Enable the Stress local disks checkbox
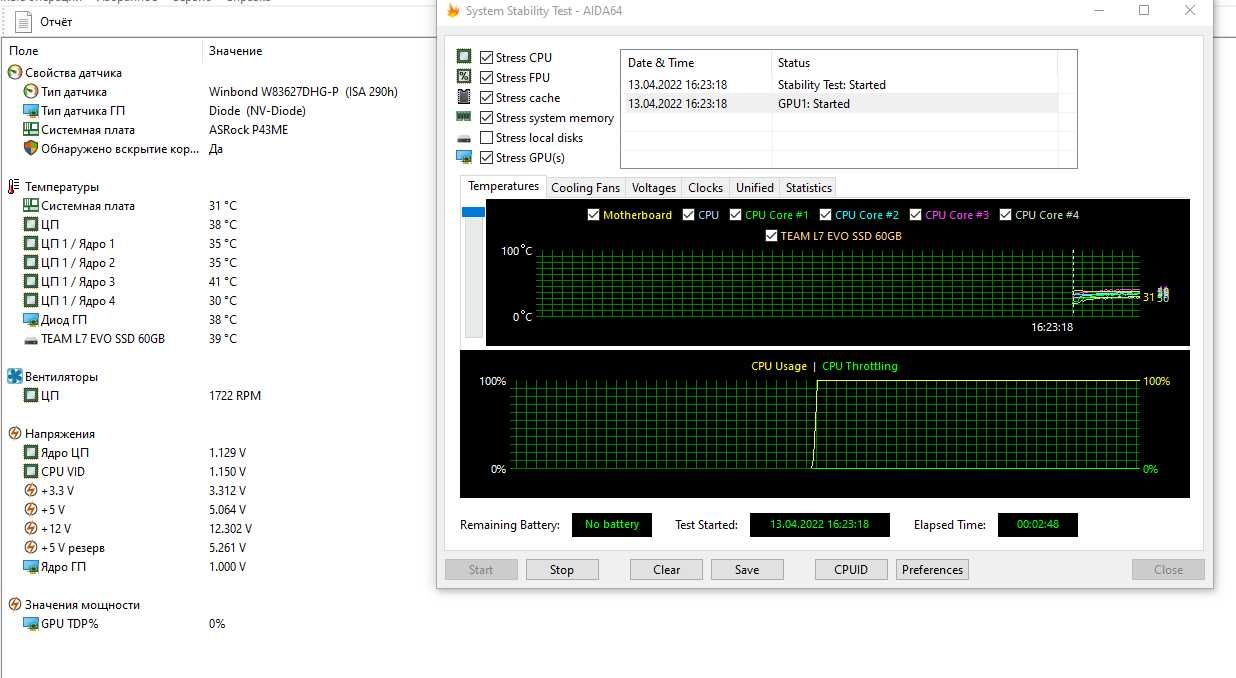 pyautogui.click(x=487, y=138)
